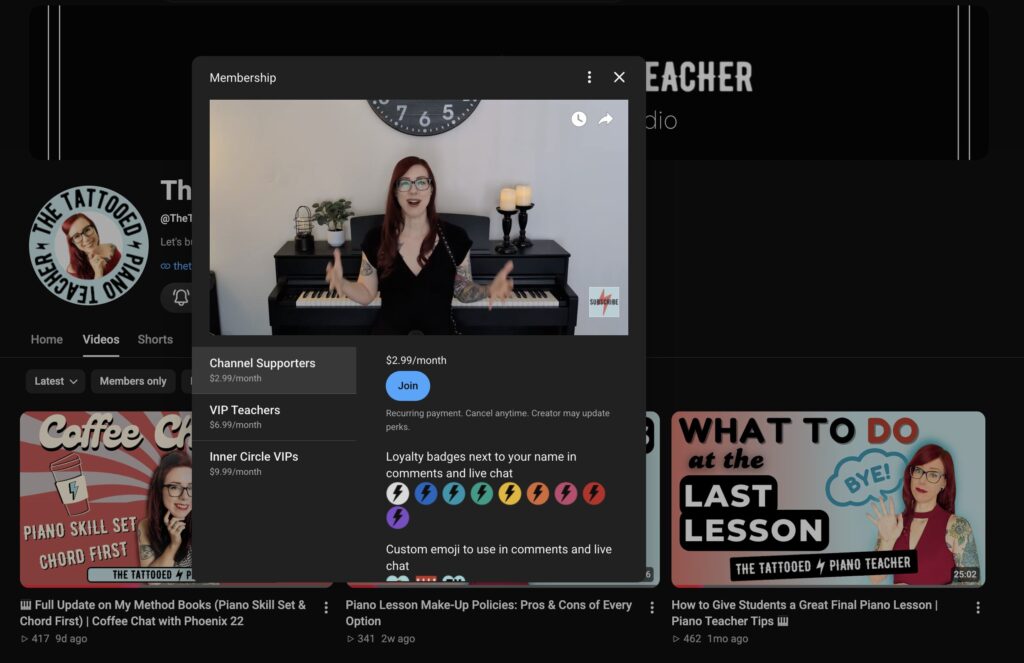Open options menu for Make-Up Policies video

click(652, 607)
